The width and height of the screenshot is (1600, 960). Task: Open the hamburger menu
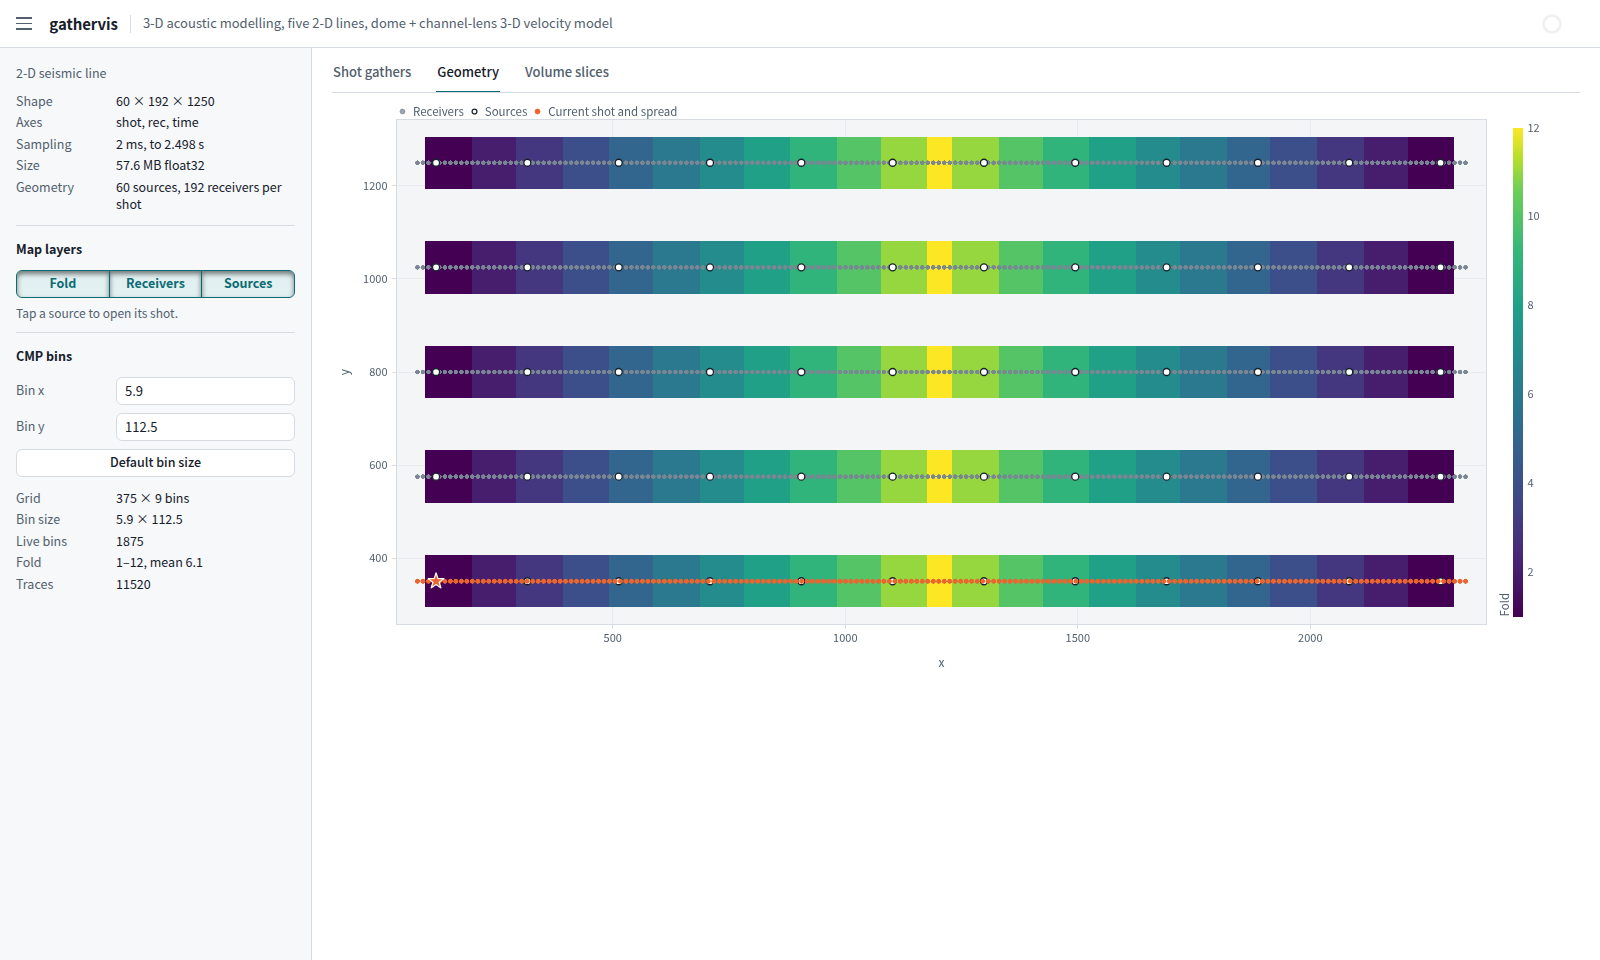(24, 24)
